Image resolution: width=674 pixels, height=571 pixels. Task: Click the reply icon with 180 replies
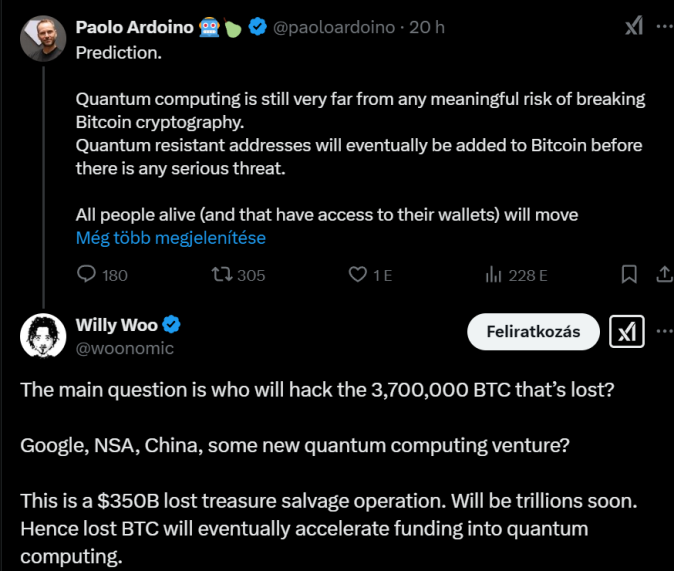click(x=87, y=274)
